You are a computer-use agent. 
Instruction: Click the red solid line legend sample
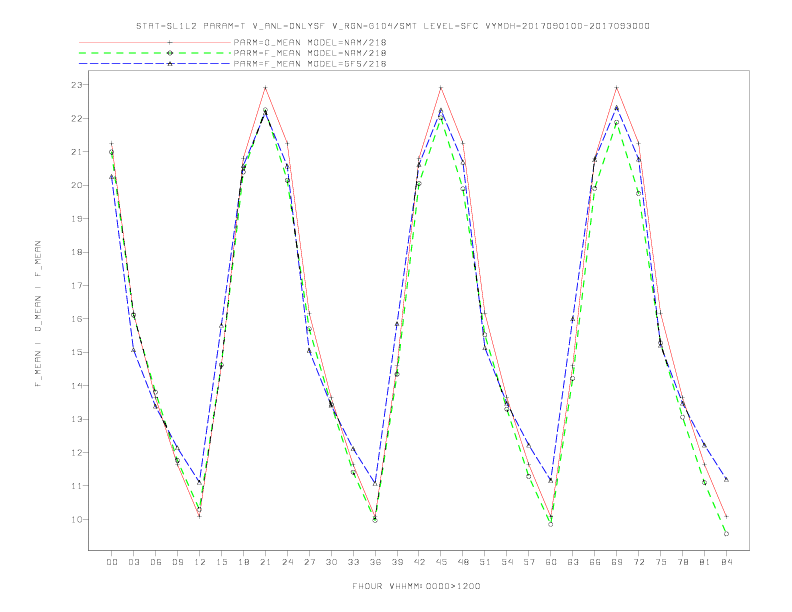155,42
